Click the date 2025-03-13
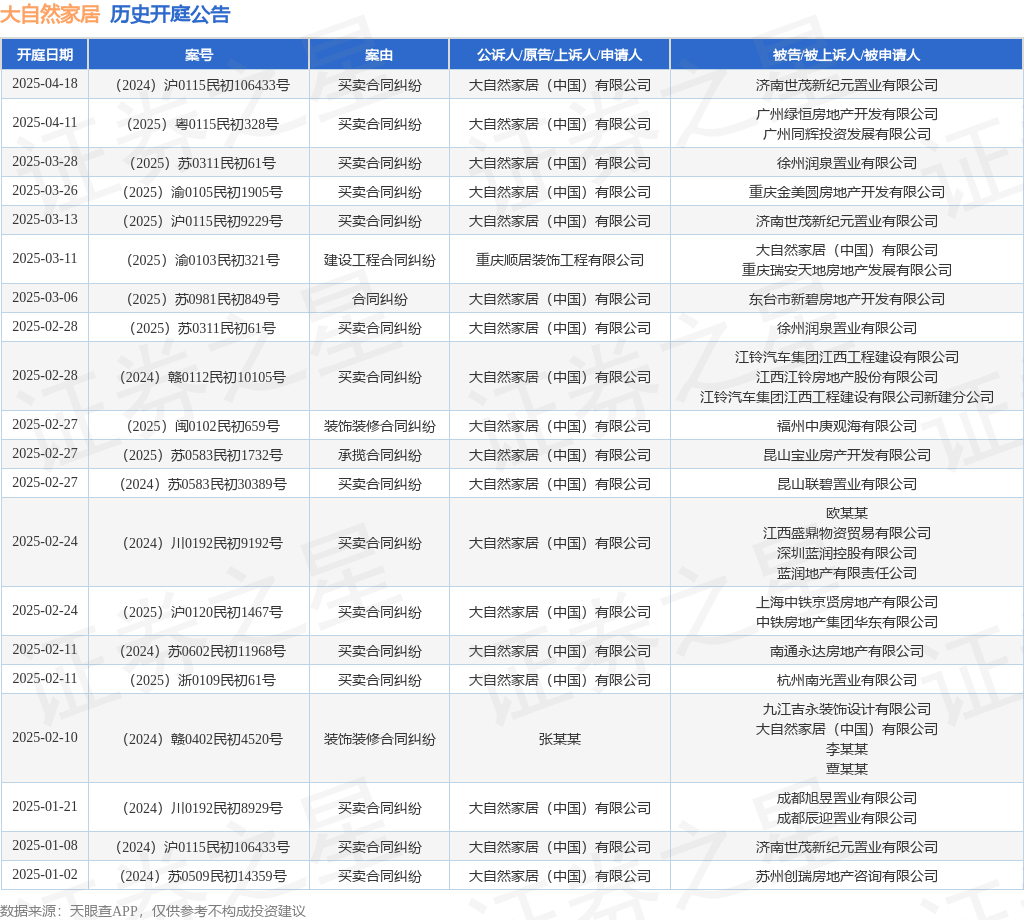 [44, 219]
